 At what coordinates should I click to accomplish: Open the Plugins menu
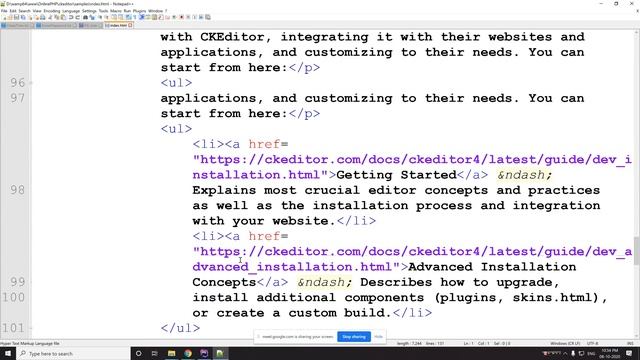tap(139, 11)
